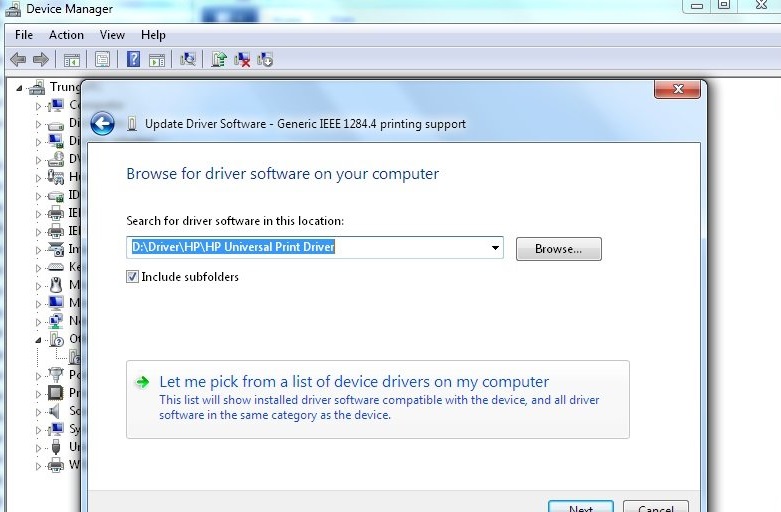Open the Action menu
The width and height of the screenshot is (781, 512).
(x=66, y=35)
